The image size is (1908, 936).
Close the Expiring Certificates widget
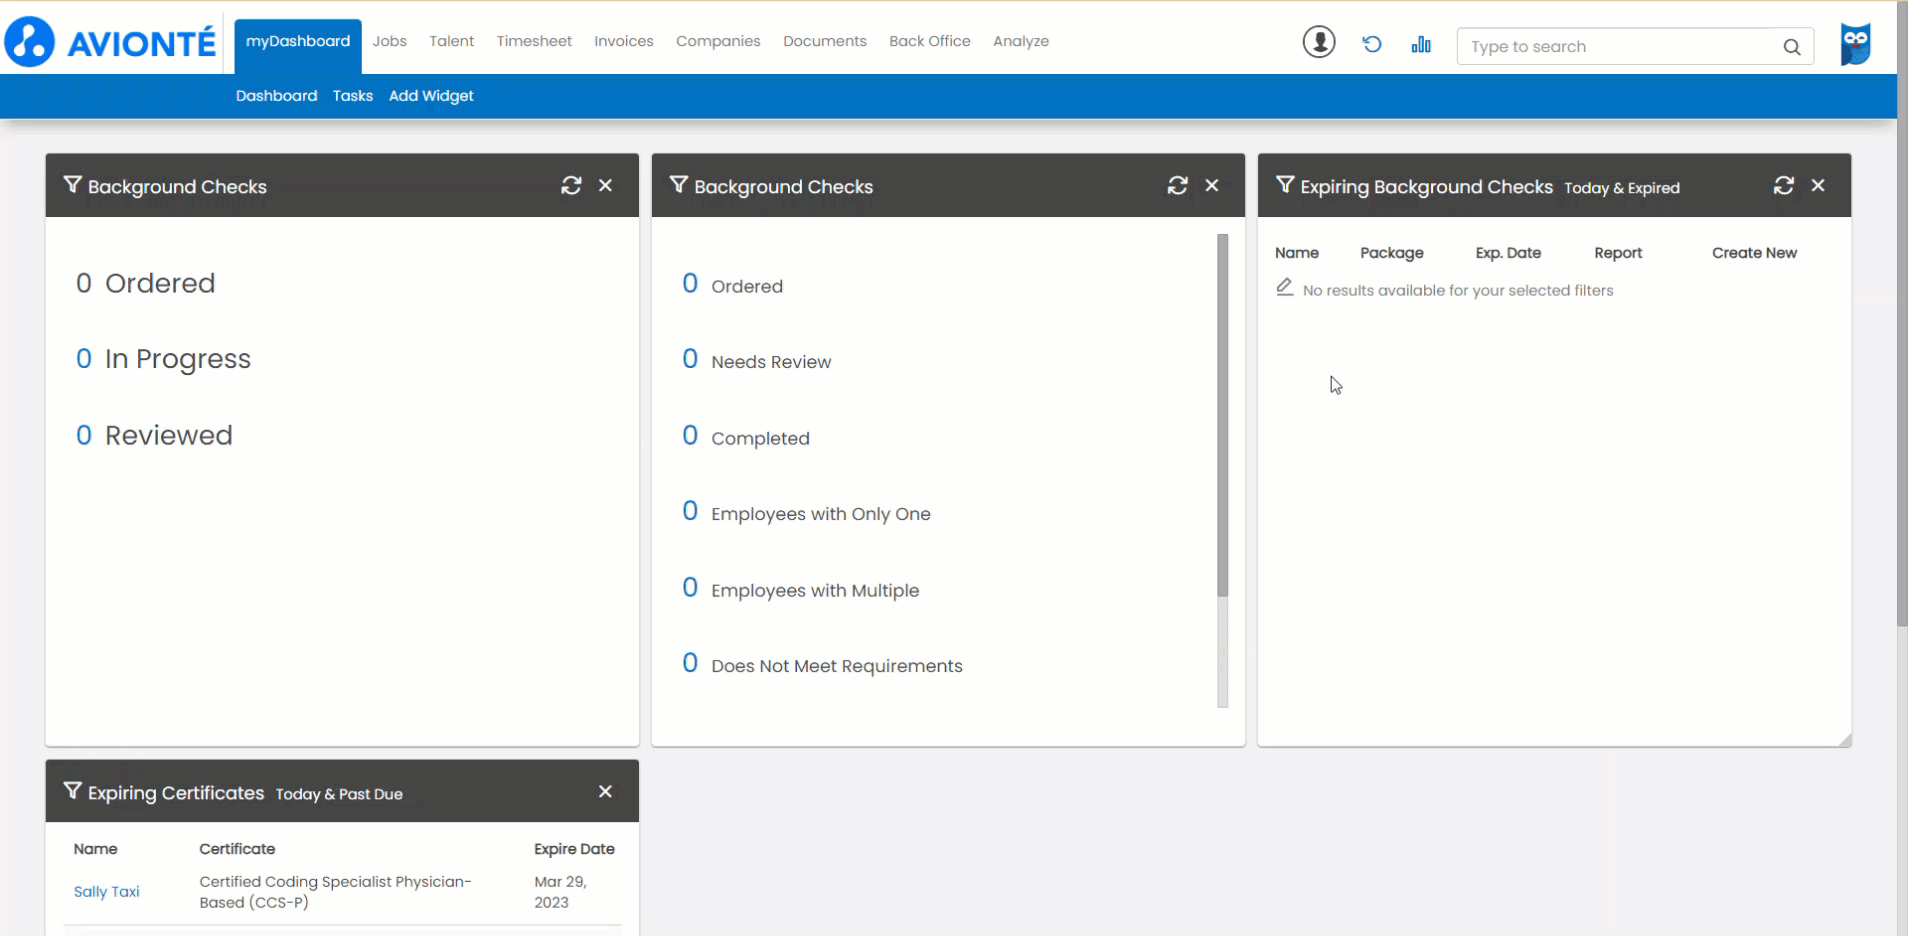(605, 791)
